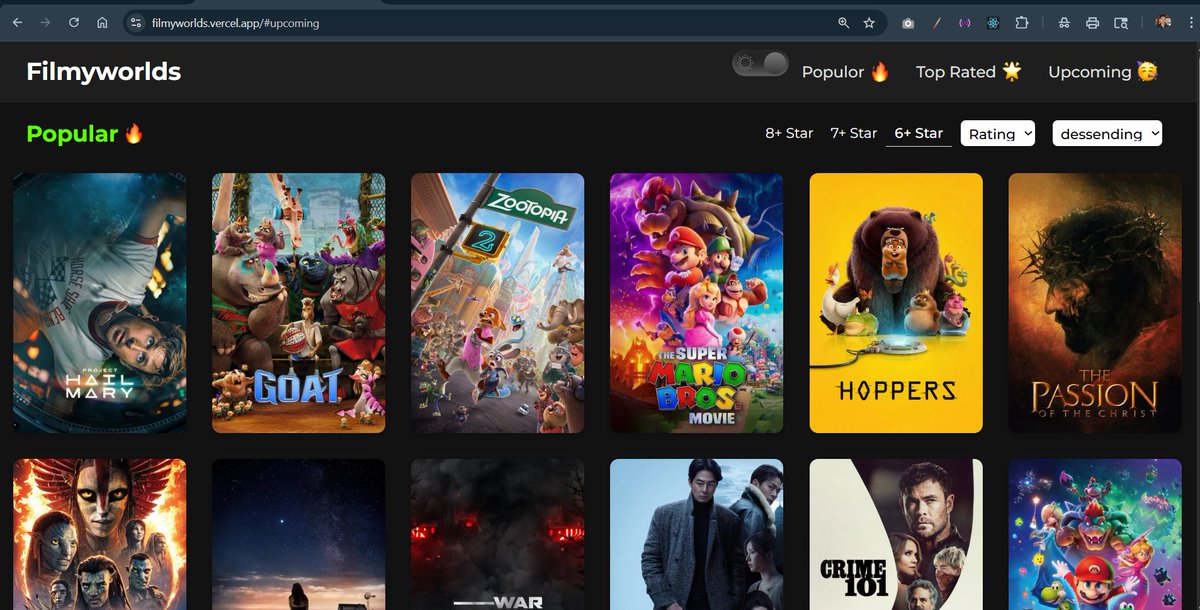Bookmark this page with the star icon
This screenshot has height=610, width=1200.
pos(869,22)
